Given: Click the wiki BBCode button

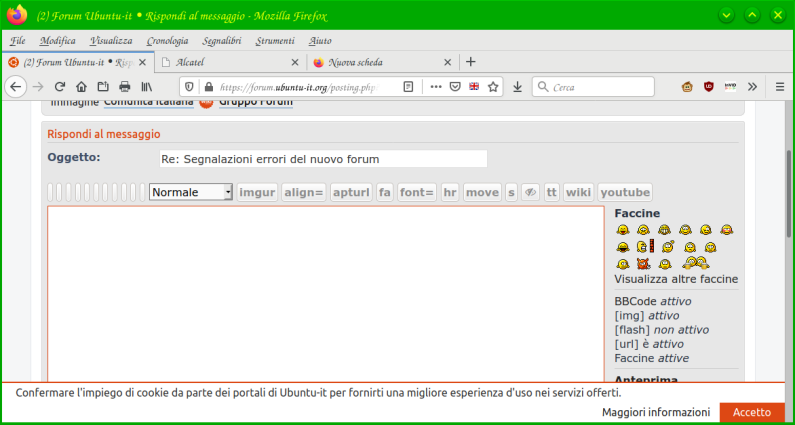Looking at the screenshot, I should pyautogui.click(x=579, y=192).
